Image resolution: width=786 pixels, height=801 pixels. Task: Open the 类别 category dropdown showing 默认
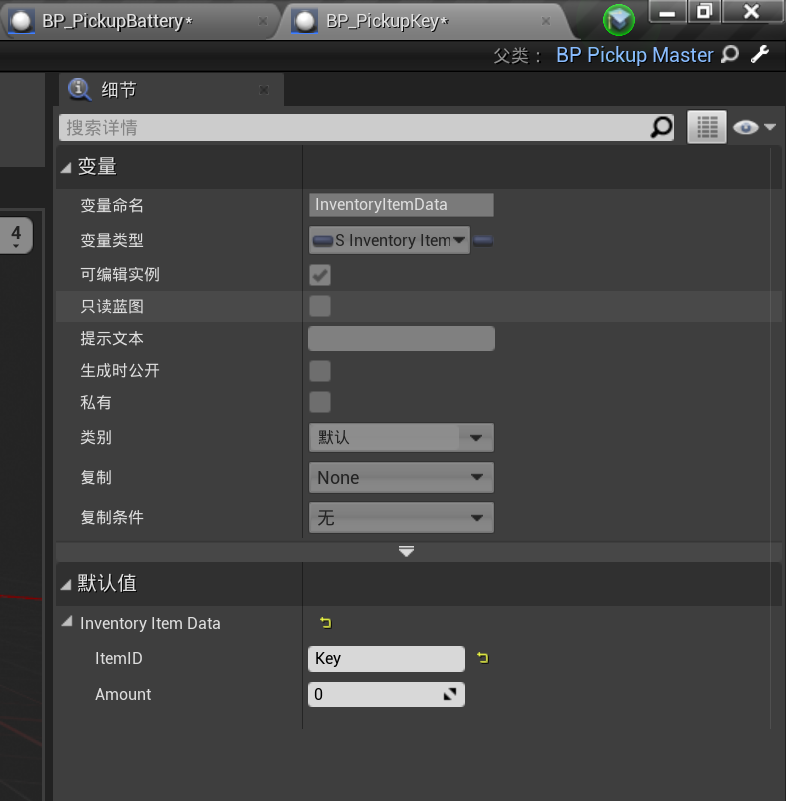[401, 437]
